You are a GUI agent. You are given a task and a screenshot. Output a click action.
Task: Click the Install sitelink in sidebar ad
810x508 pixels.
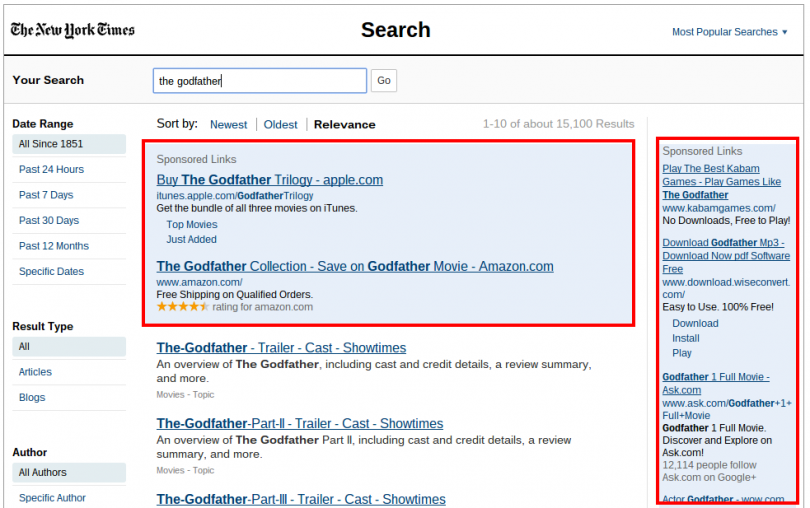tap(686, 338)
